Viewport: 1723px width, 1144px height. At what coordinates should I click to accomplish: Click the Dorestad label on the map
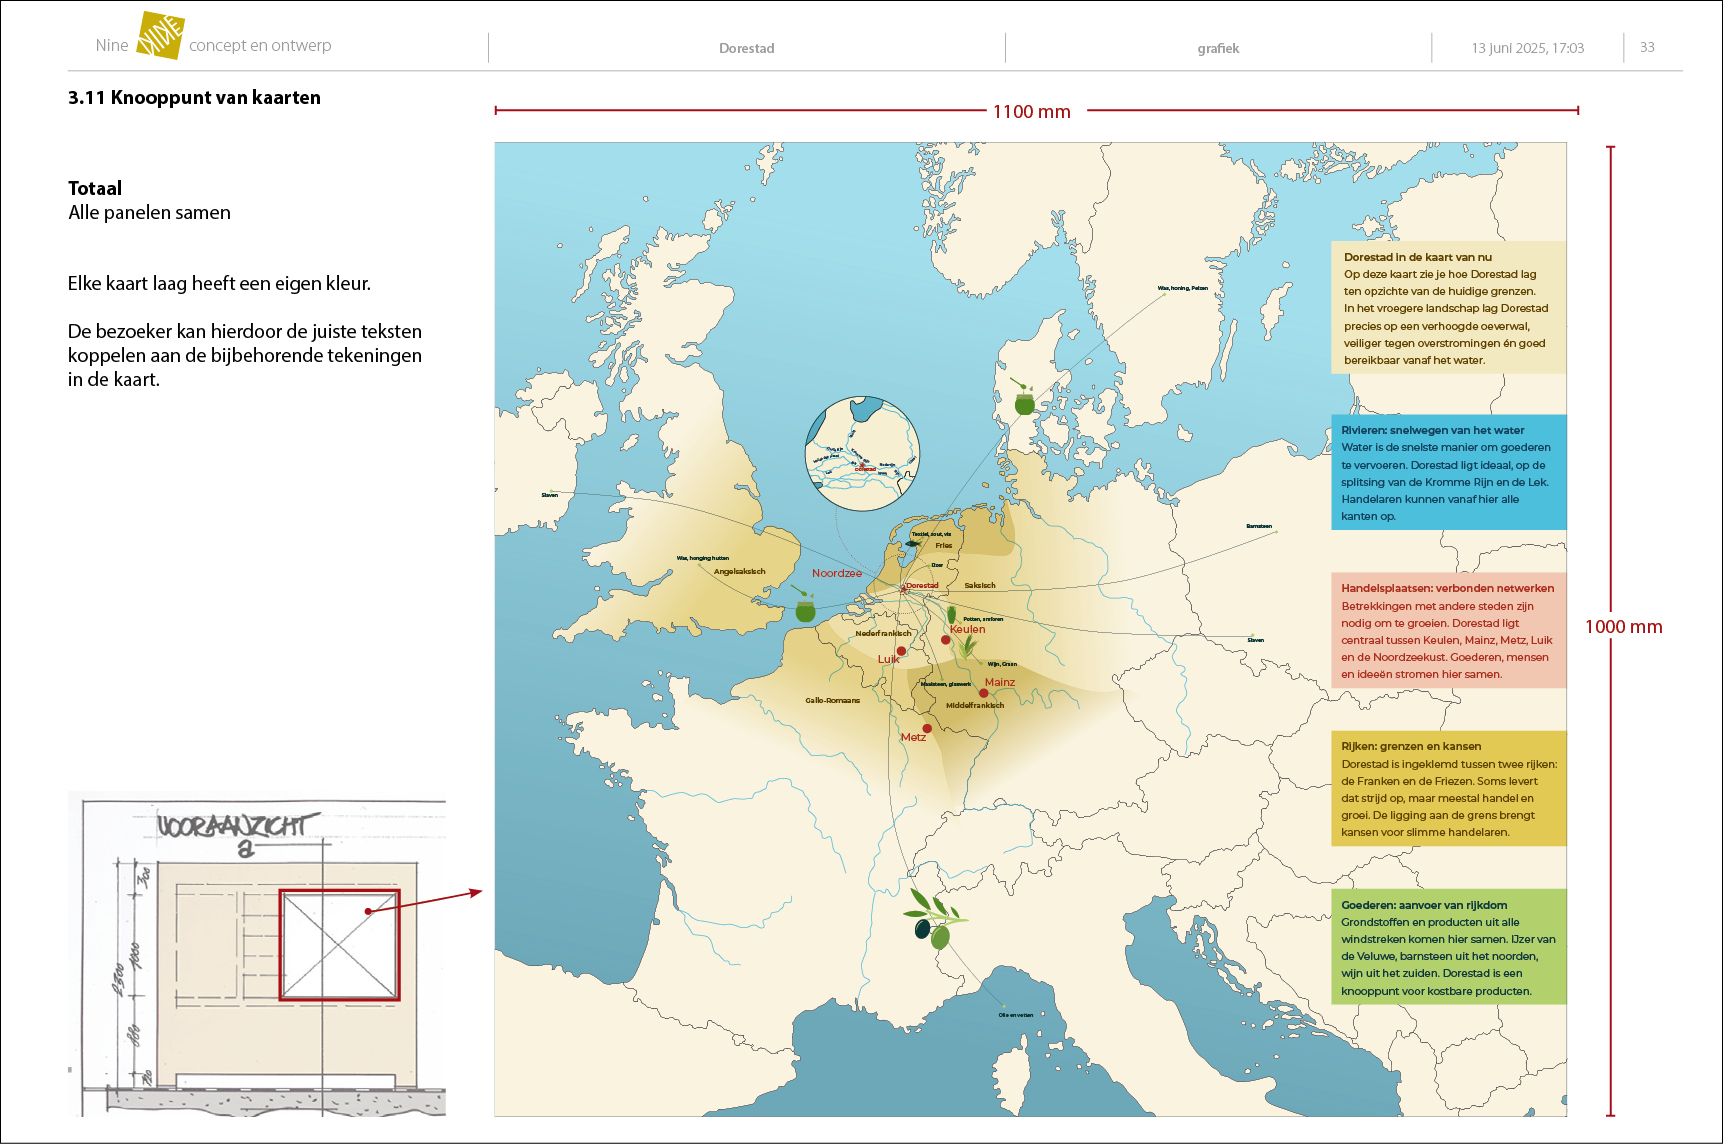click(x=922, y=585)
